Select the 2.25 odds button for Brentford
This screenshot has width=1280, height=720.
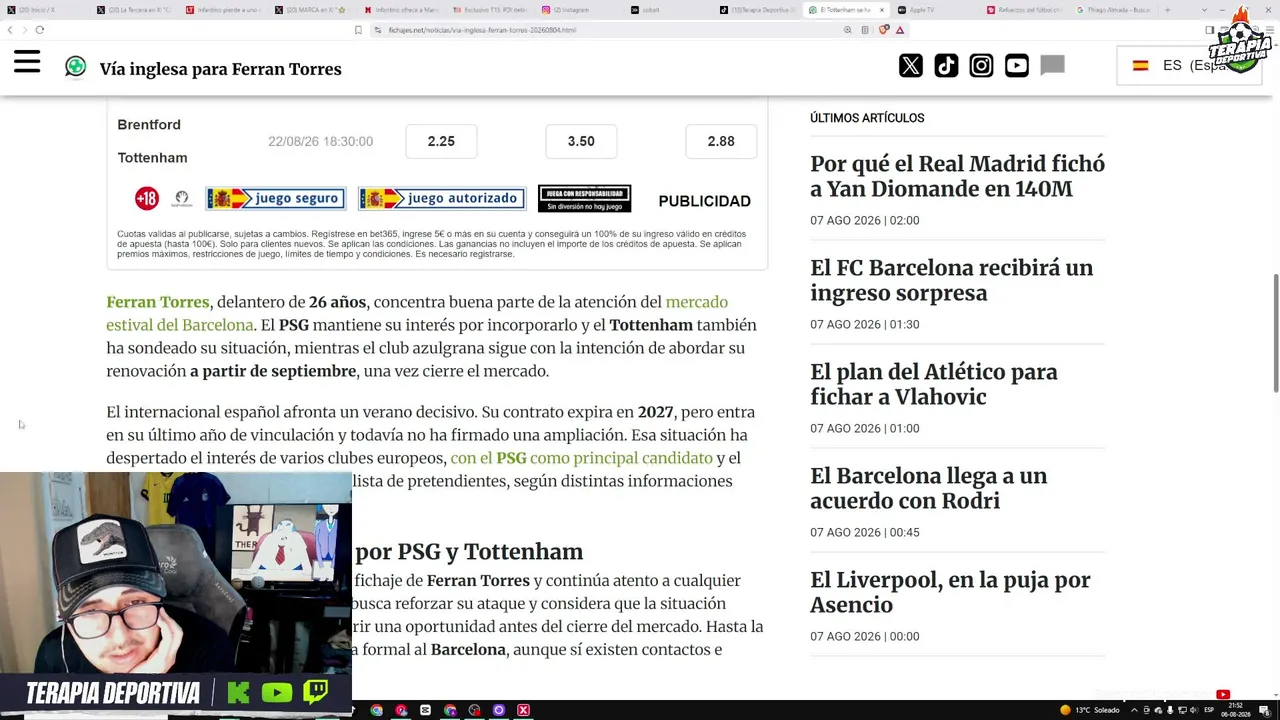click(x=441, y=141)
